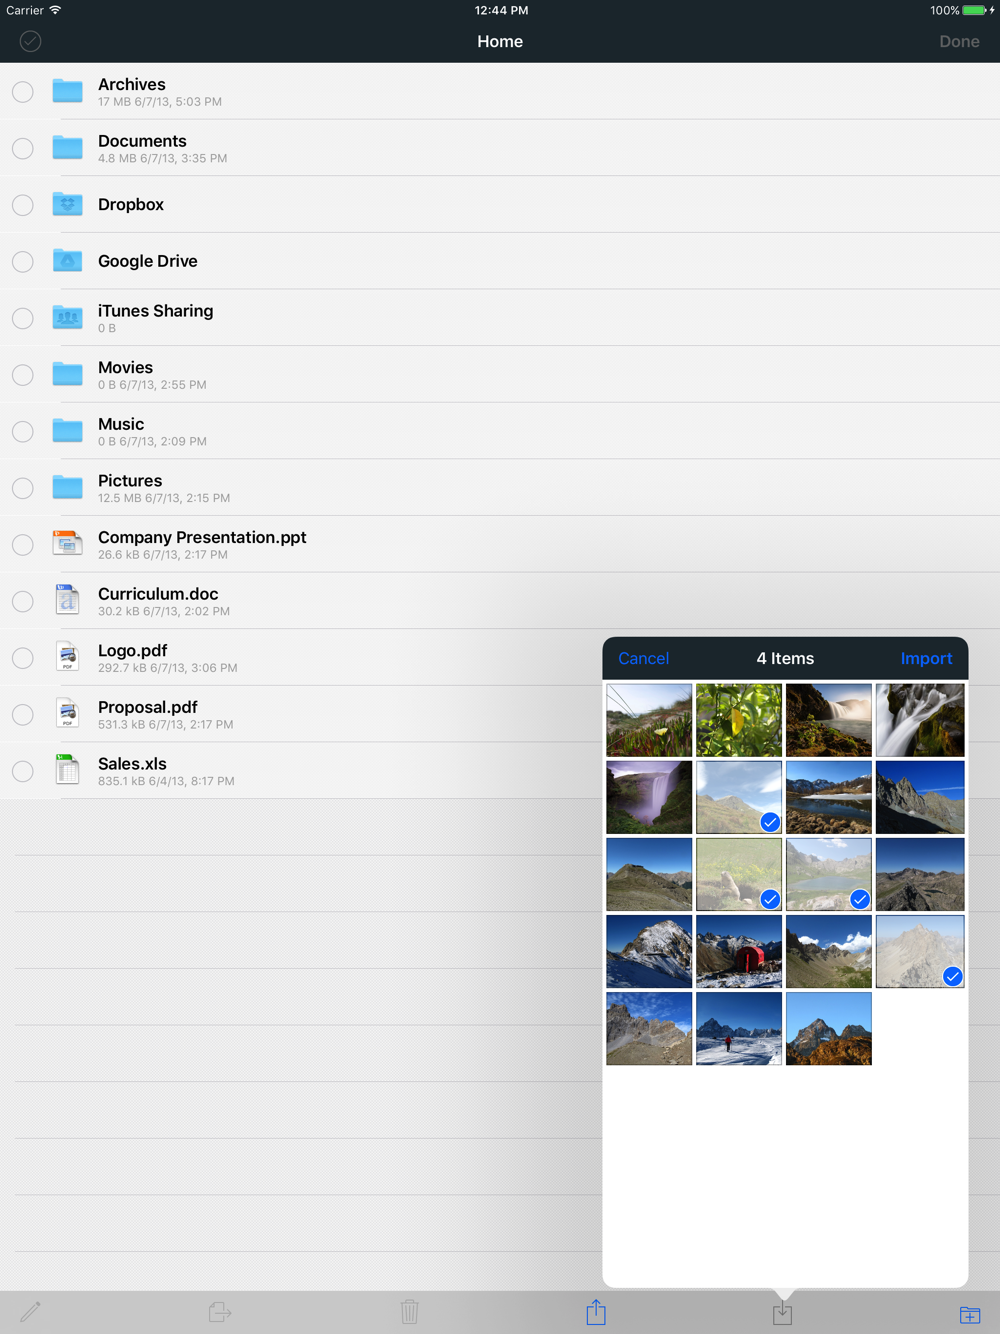Tap the import download icon in bottom toolbar
1000x1334 pixels.
click(x=782, y=1313)
